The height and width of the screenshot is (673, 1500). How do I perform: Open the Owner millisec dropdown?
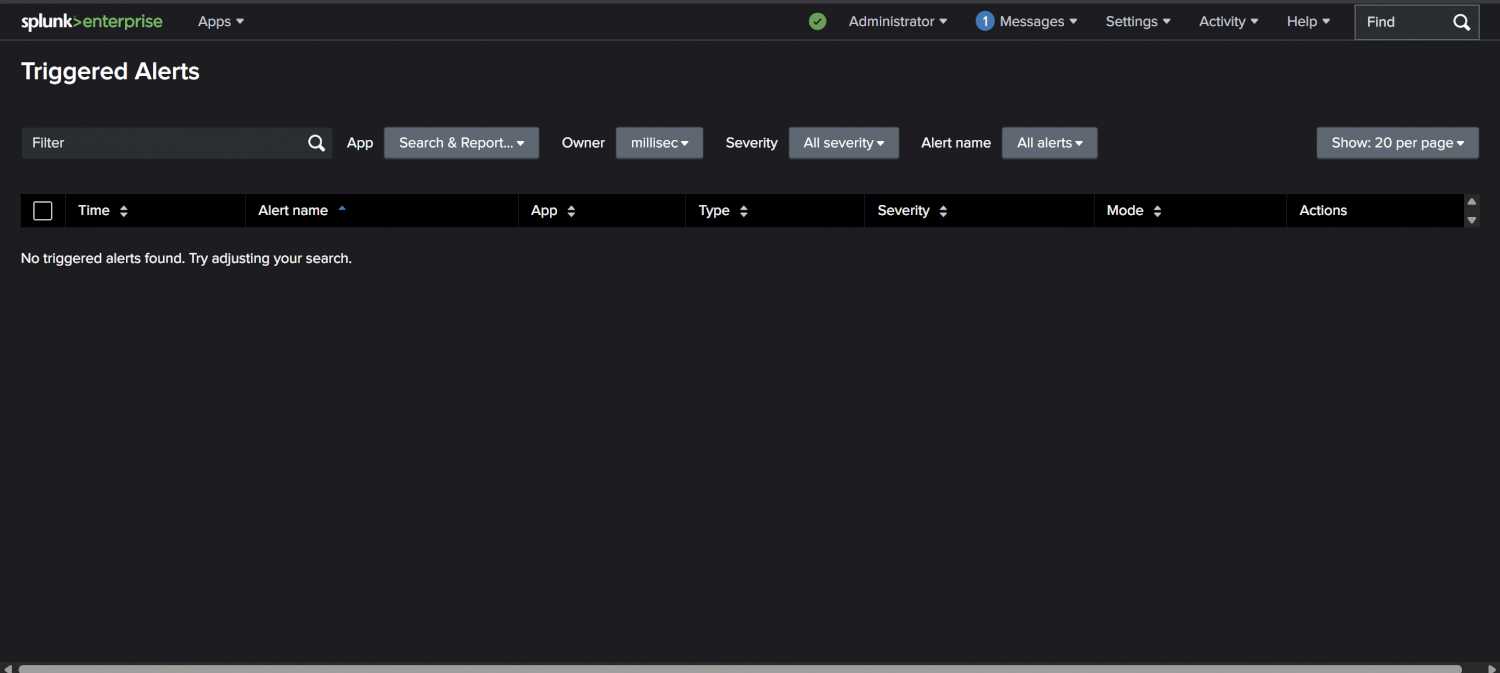[x=659, y=143]
